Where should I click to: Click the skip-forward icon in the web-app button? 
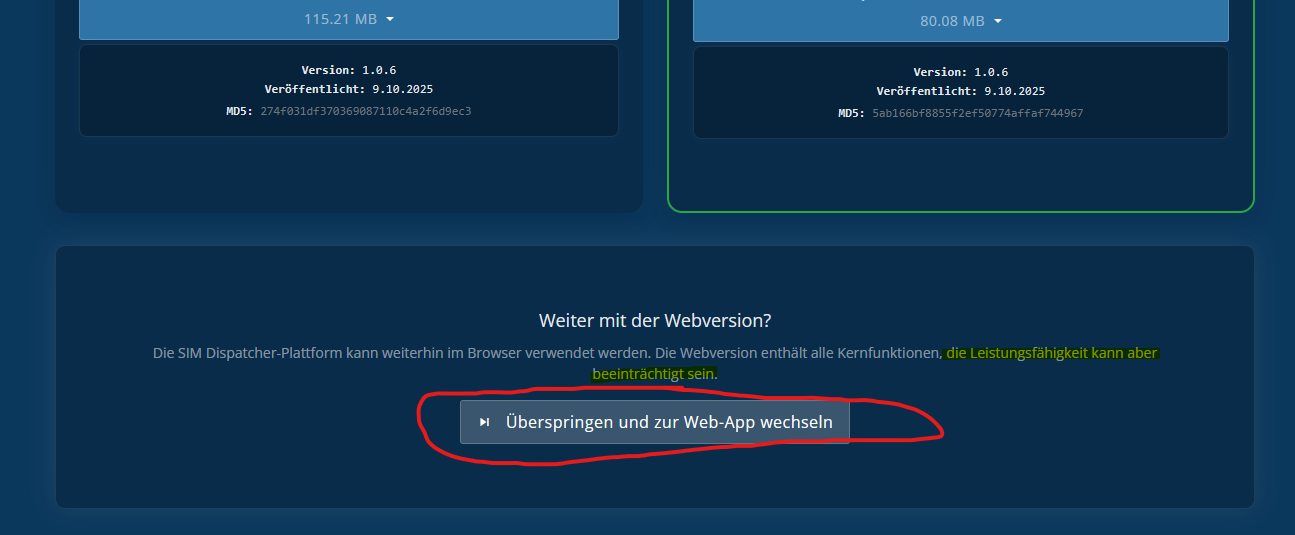(x=484, y=422)
